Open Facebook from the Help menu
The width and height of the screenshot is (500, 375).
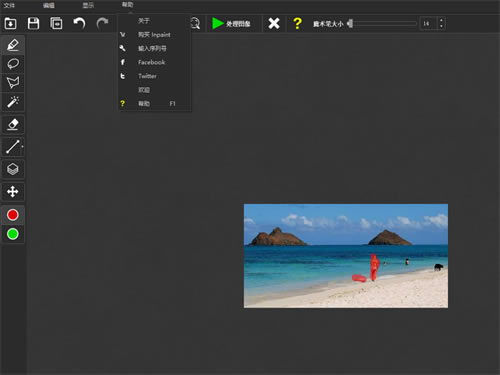point(155,62)
